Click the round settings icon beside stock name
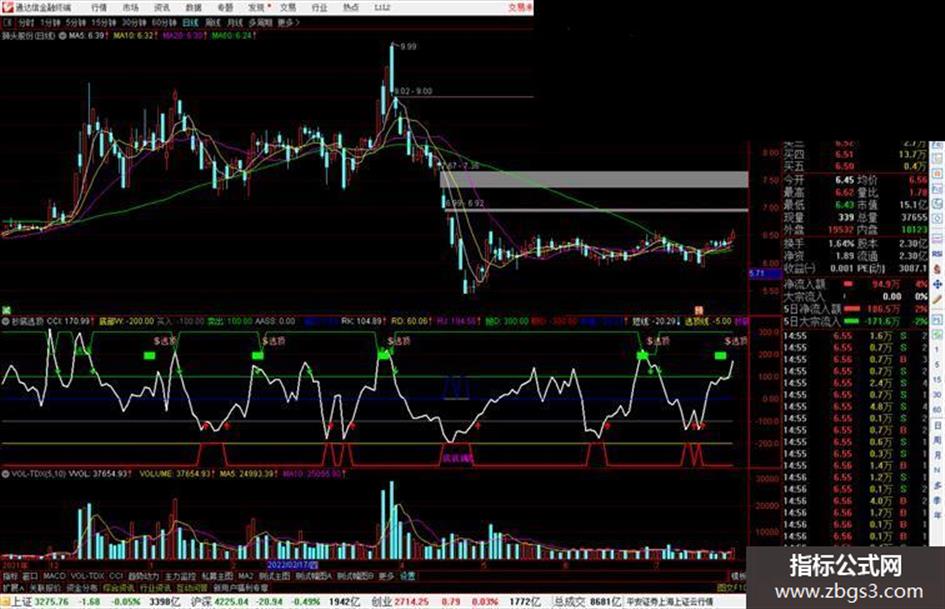Image resolution: width=945 pixels, height=609 pixels. coord(61,36)
